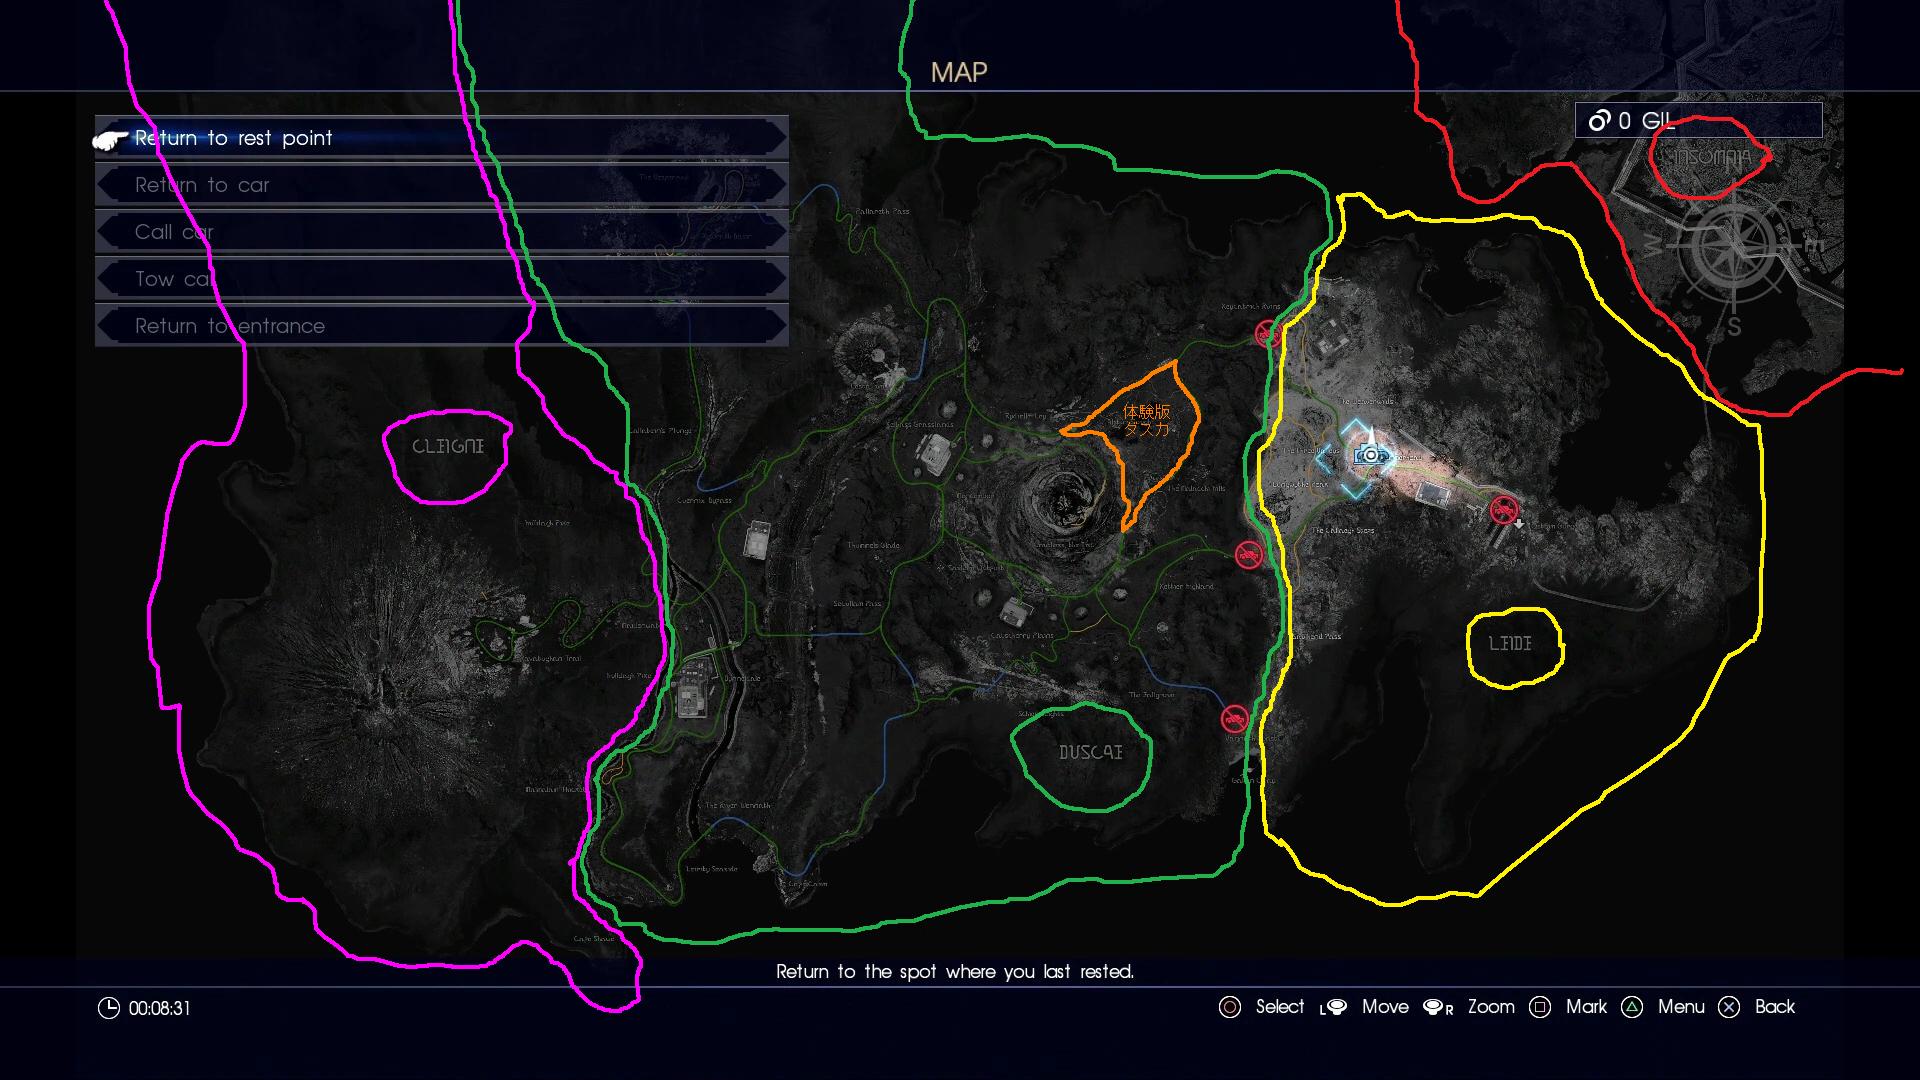Click the blue car position marker on map

(1372, 455)
